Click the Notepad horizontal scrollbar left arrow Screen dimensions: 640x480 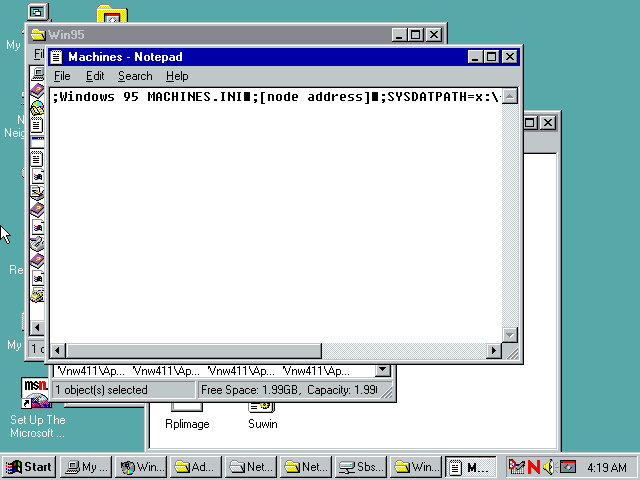click(x=58, y=351)
